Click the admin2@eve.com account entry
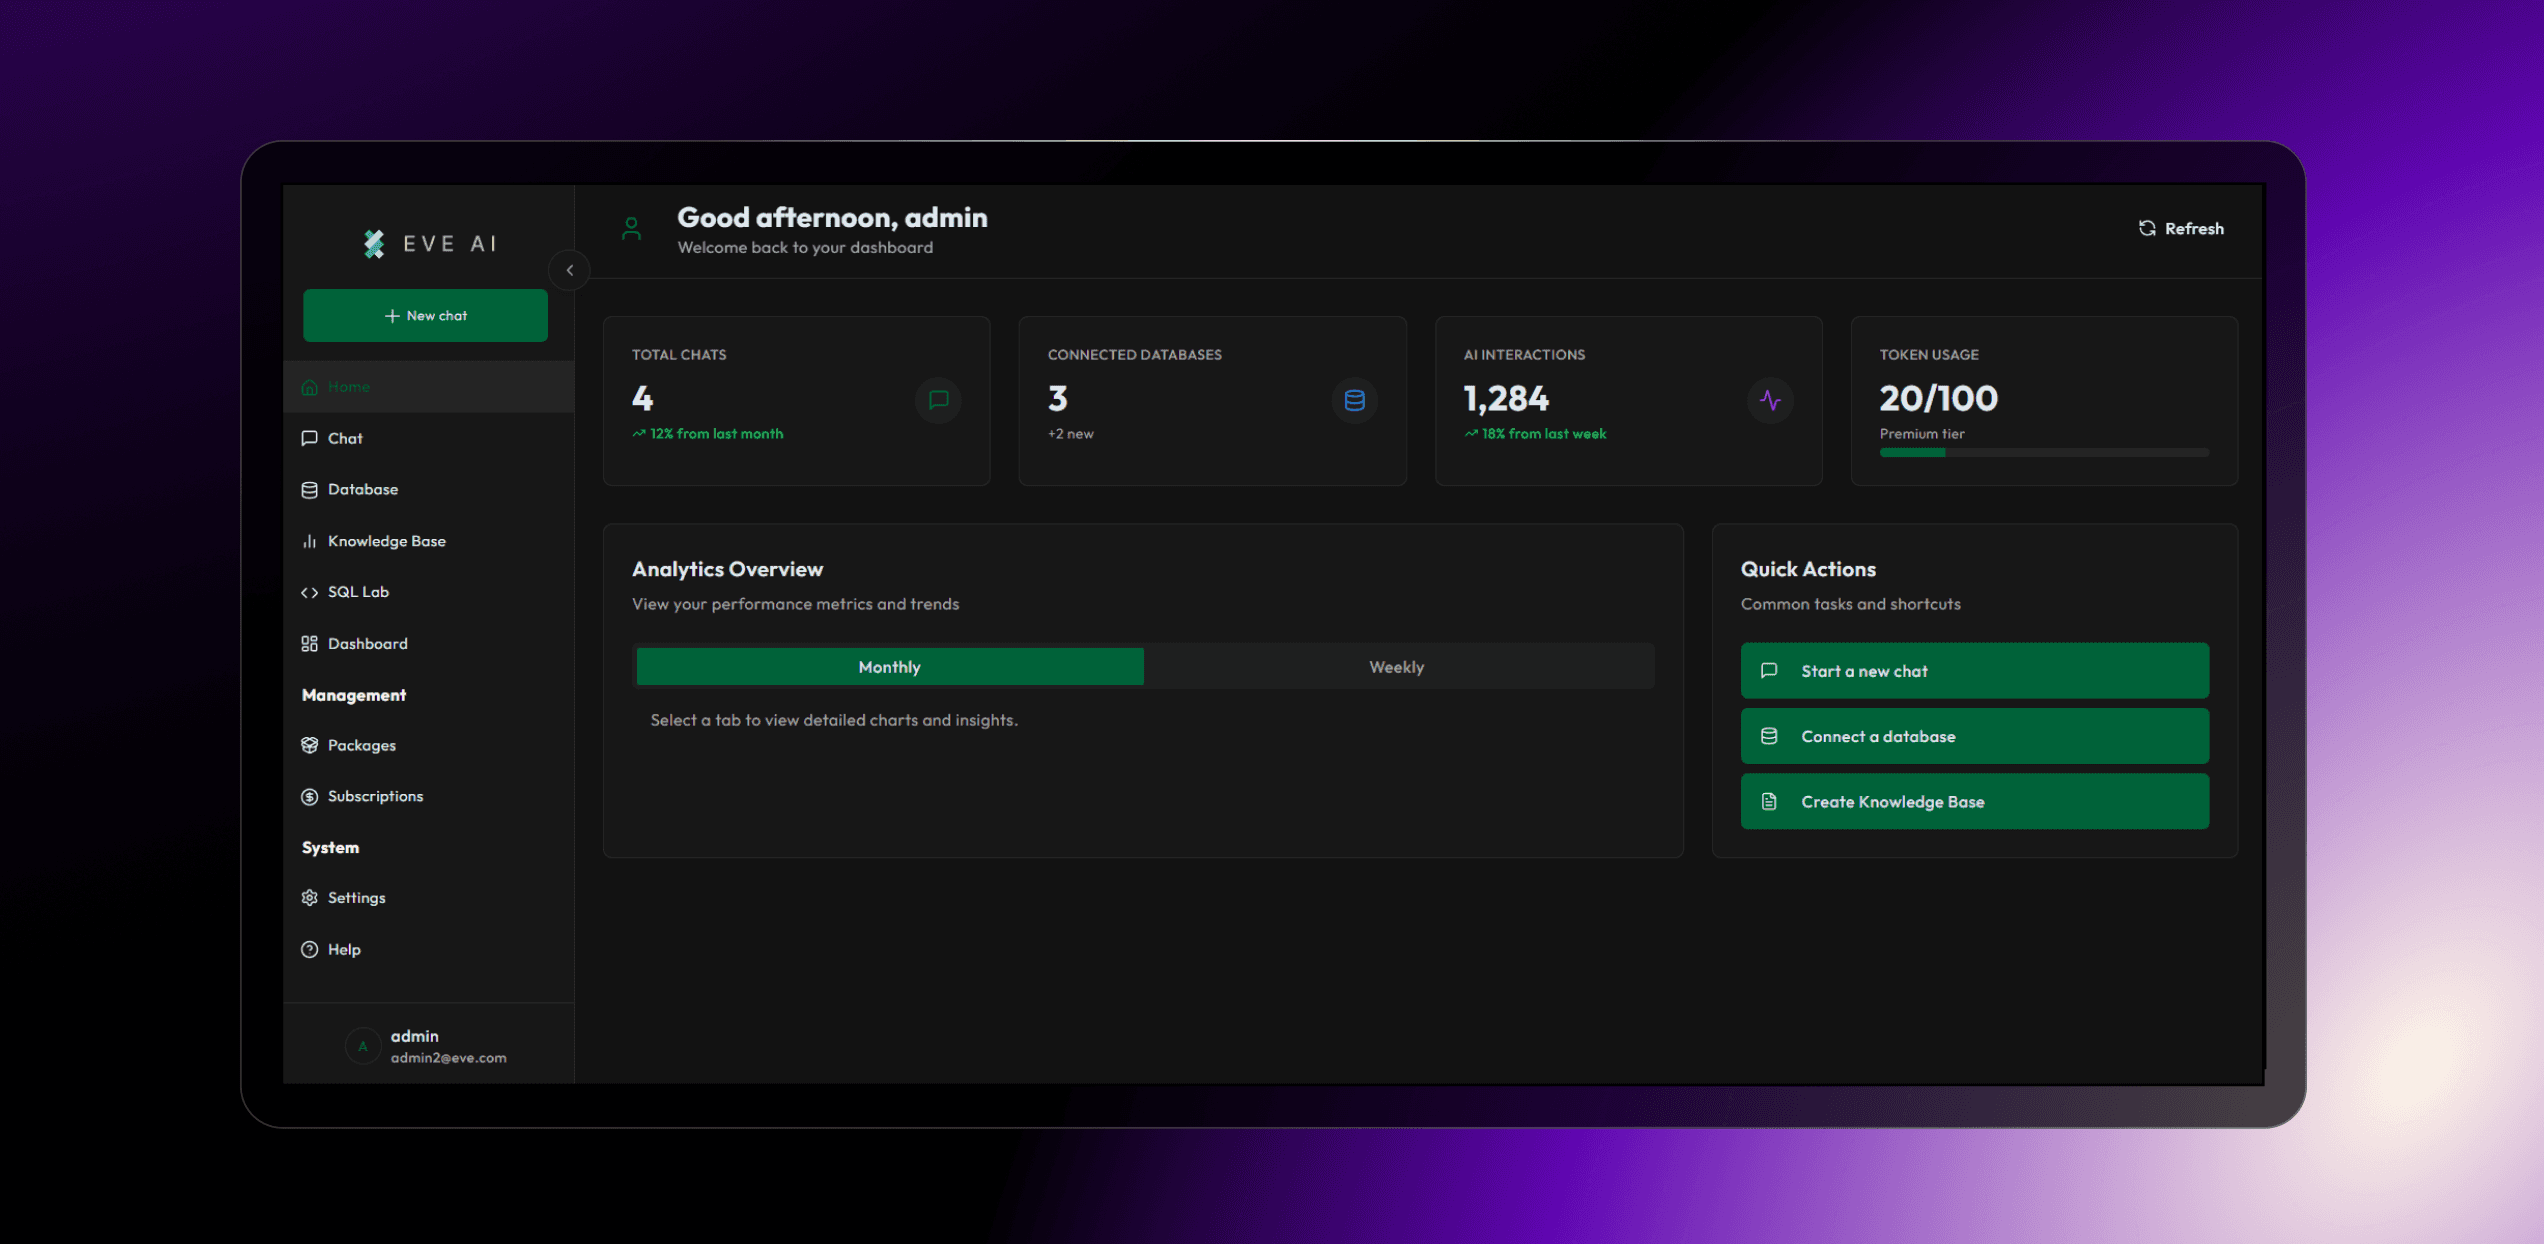Screen dimensions: 2544x1244 tap(448, 1058)
